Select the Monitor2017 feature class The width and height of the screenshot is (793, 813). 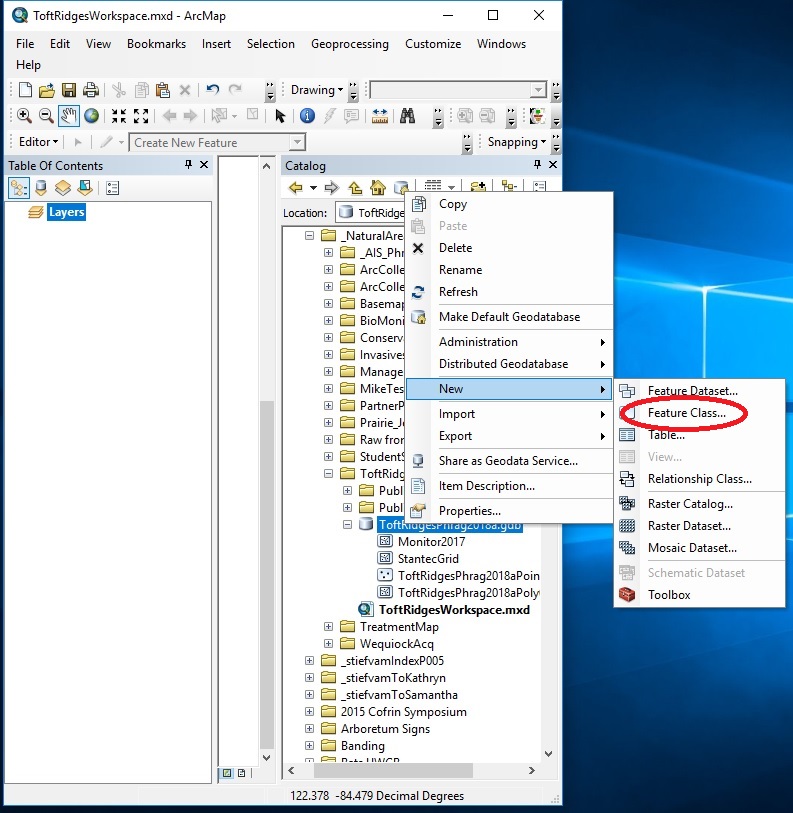[431, 542]
